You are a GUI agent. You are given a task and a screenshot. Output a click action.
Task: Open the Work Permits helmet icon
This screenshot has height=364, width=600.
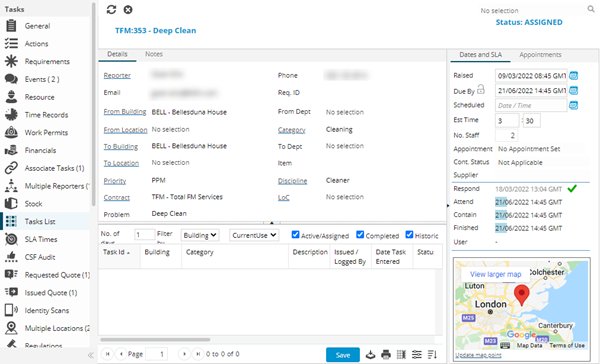click(x=11, y=132)
